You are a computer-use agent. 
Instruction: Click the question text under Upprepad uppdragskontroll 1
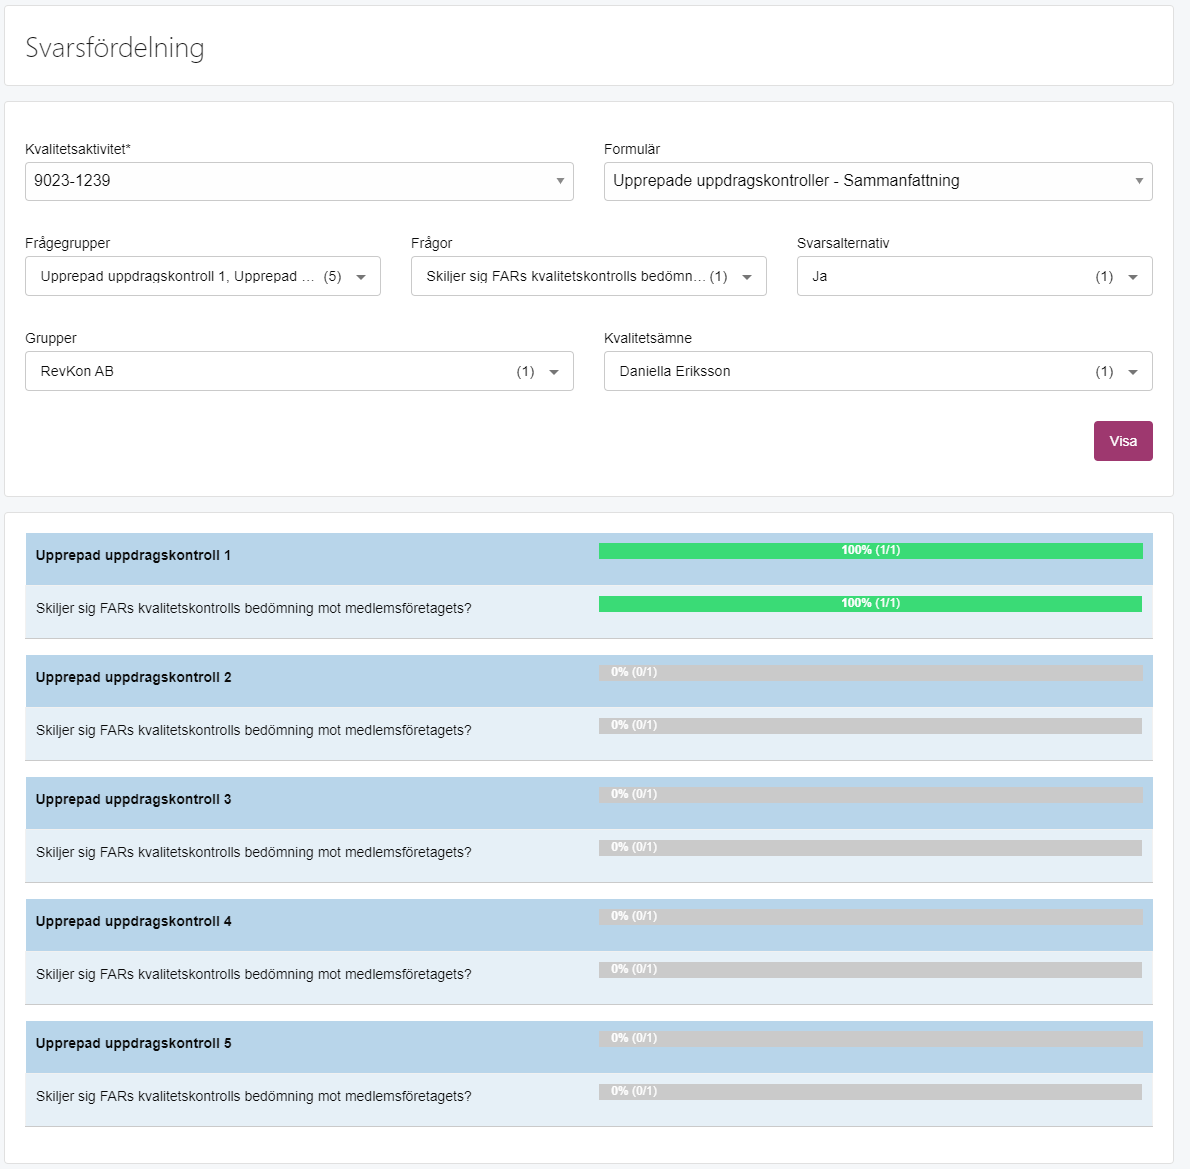(x=253, y=609)
